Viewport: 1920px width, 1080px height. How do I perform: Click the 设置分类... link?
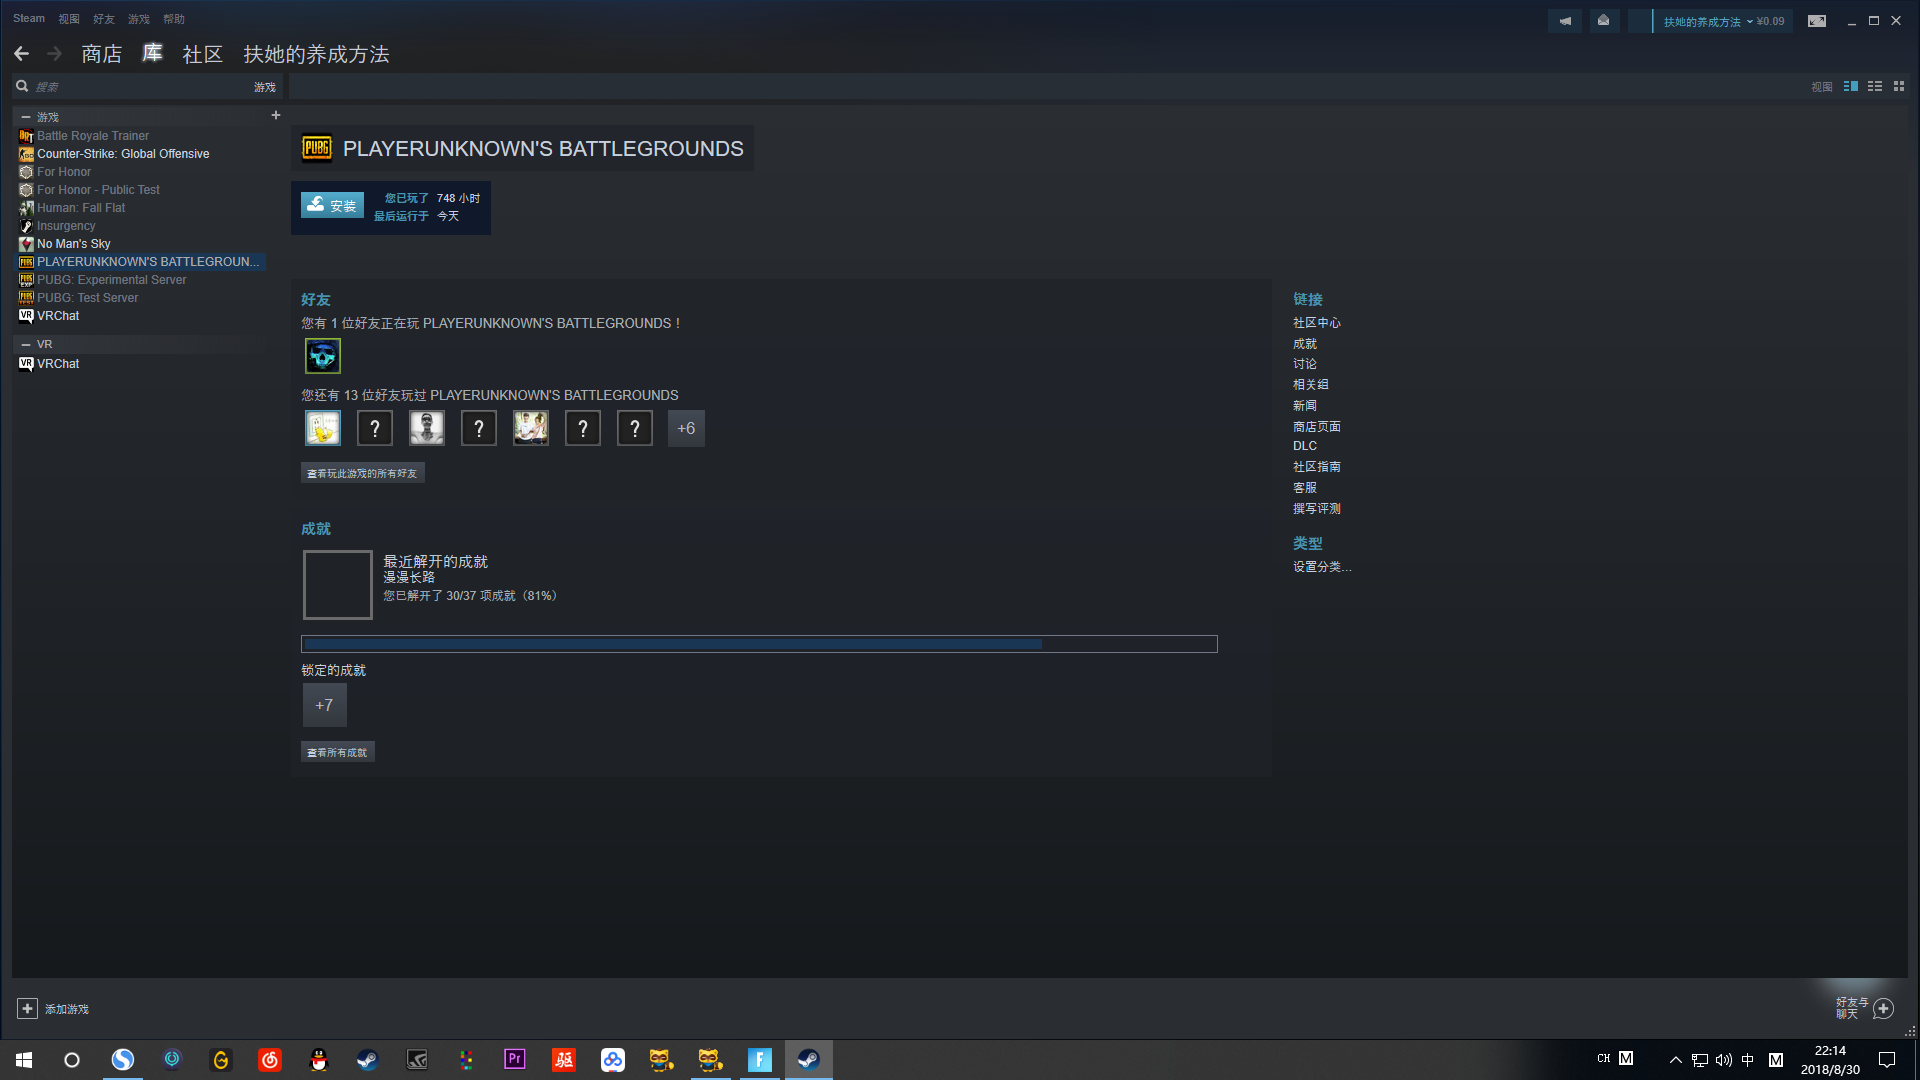tap(1322, 567)
